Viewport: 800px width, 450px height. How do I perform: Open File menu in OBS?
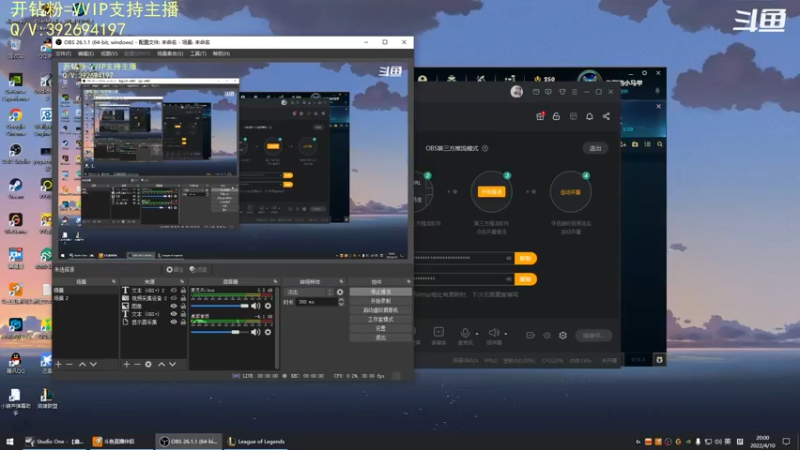click(x=63, y=54)
